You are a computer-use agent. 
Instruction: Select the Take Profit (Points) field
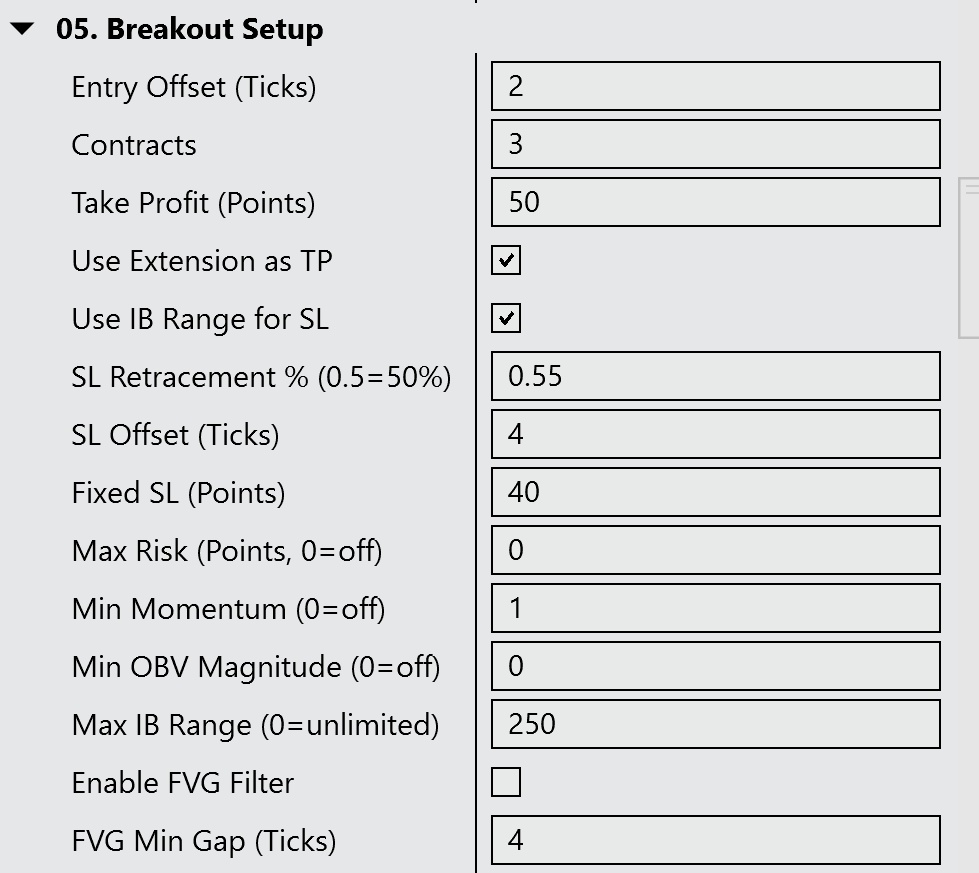[715, 203]
